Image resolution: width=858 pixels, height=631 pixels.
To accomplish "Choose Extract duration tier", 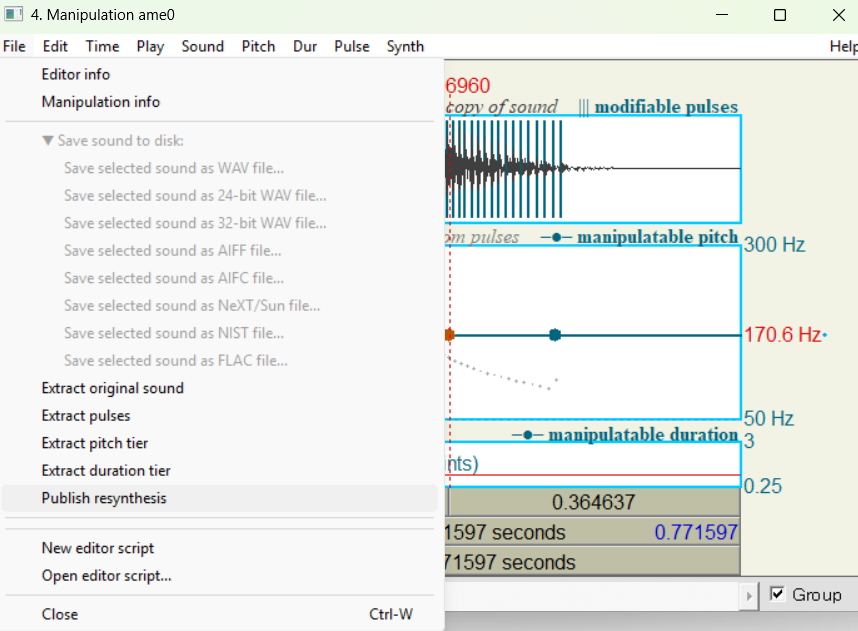I will pos(219,471).
